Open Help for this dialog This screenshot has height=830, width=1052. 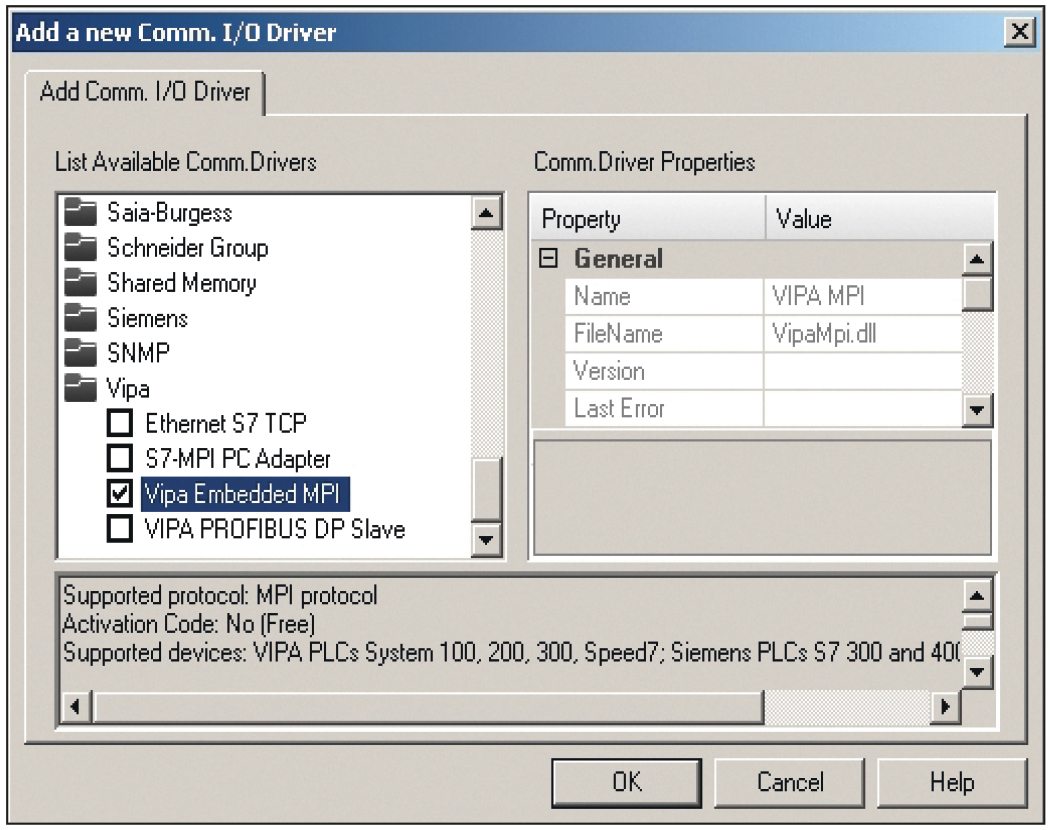(x=952, y=782)
